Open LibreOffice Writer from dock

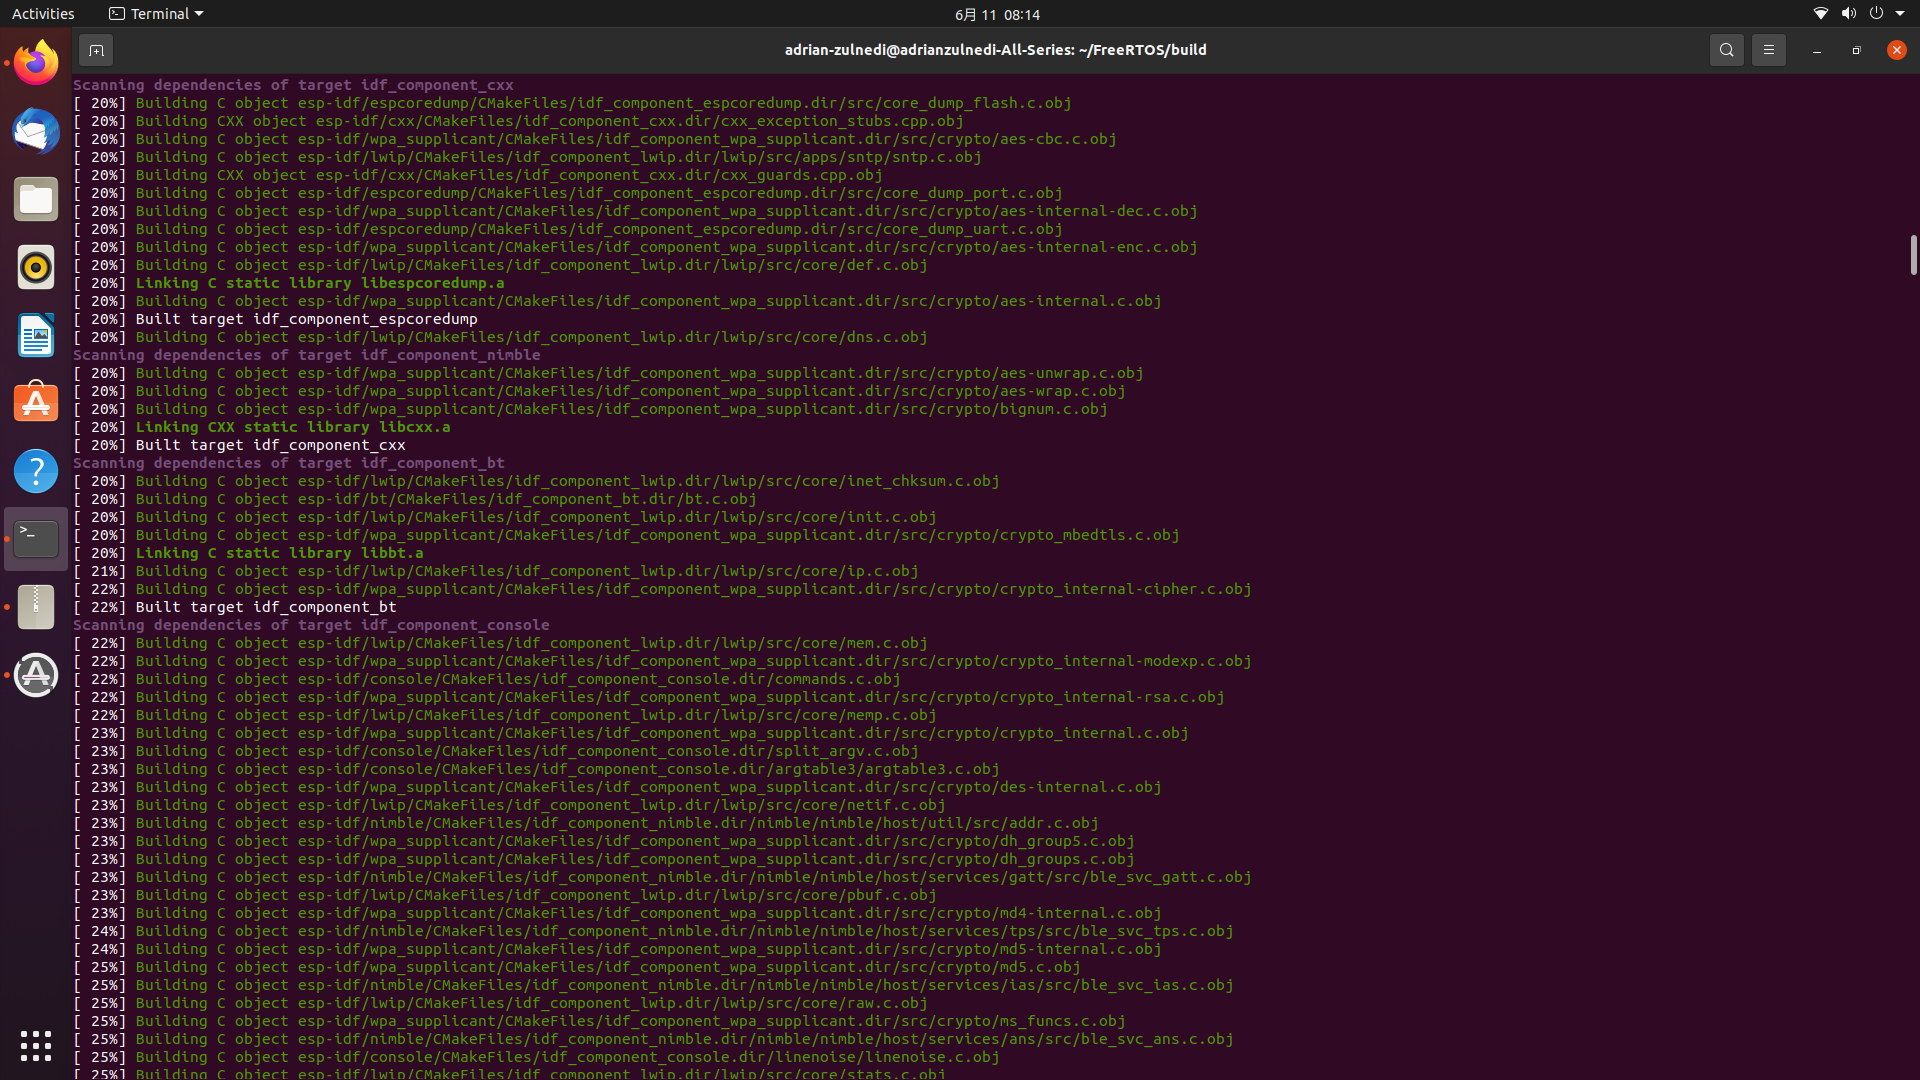(36, 335)
